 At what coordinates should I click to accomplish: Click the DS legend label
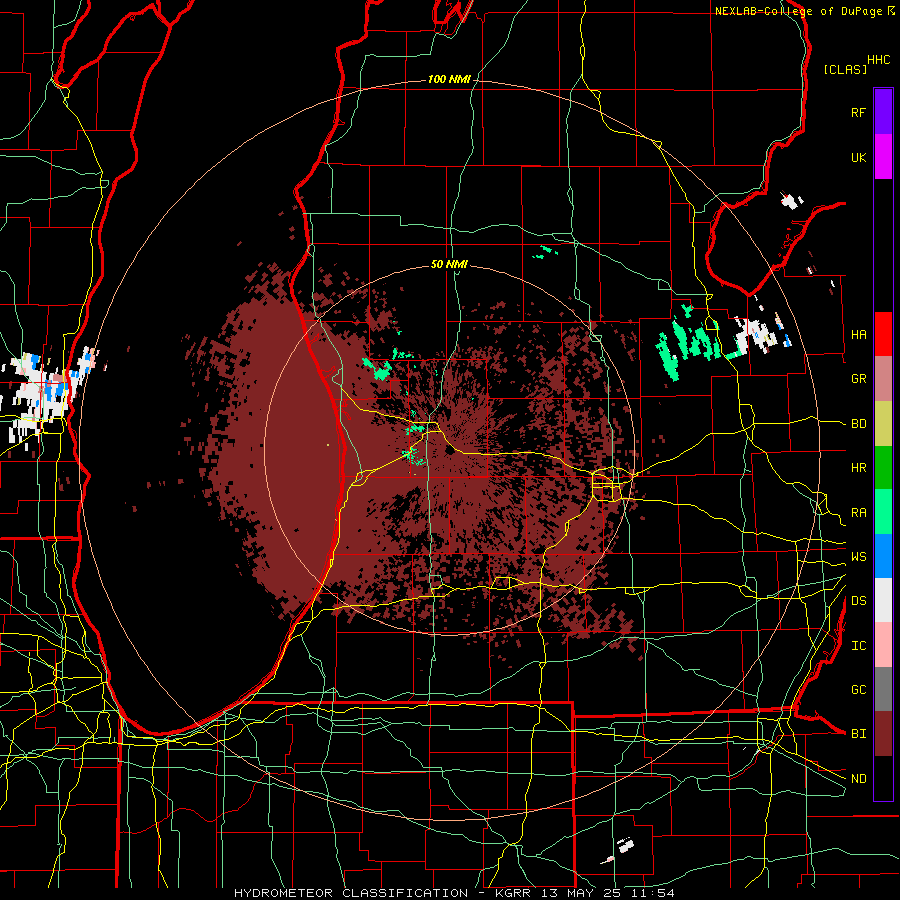(x=859, y=601)
